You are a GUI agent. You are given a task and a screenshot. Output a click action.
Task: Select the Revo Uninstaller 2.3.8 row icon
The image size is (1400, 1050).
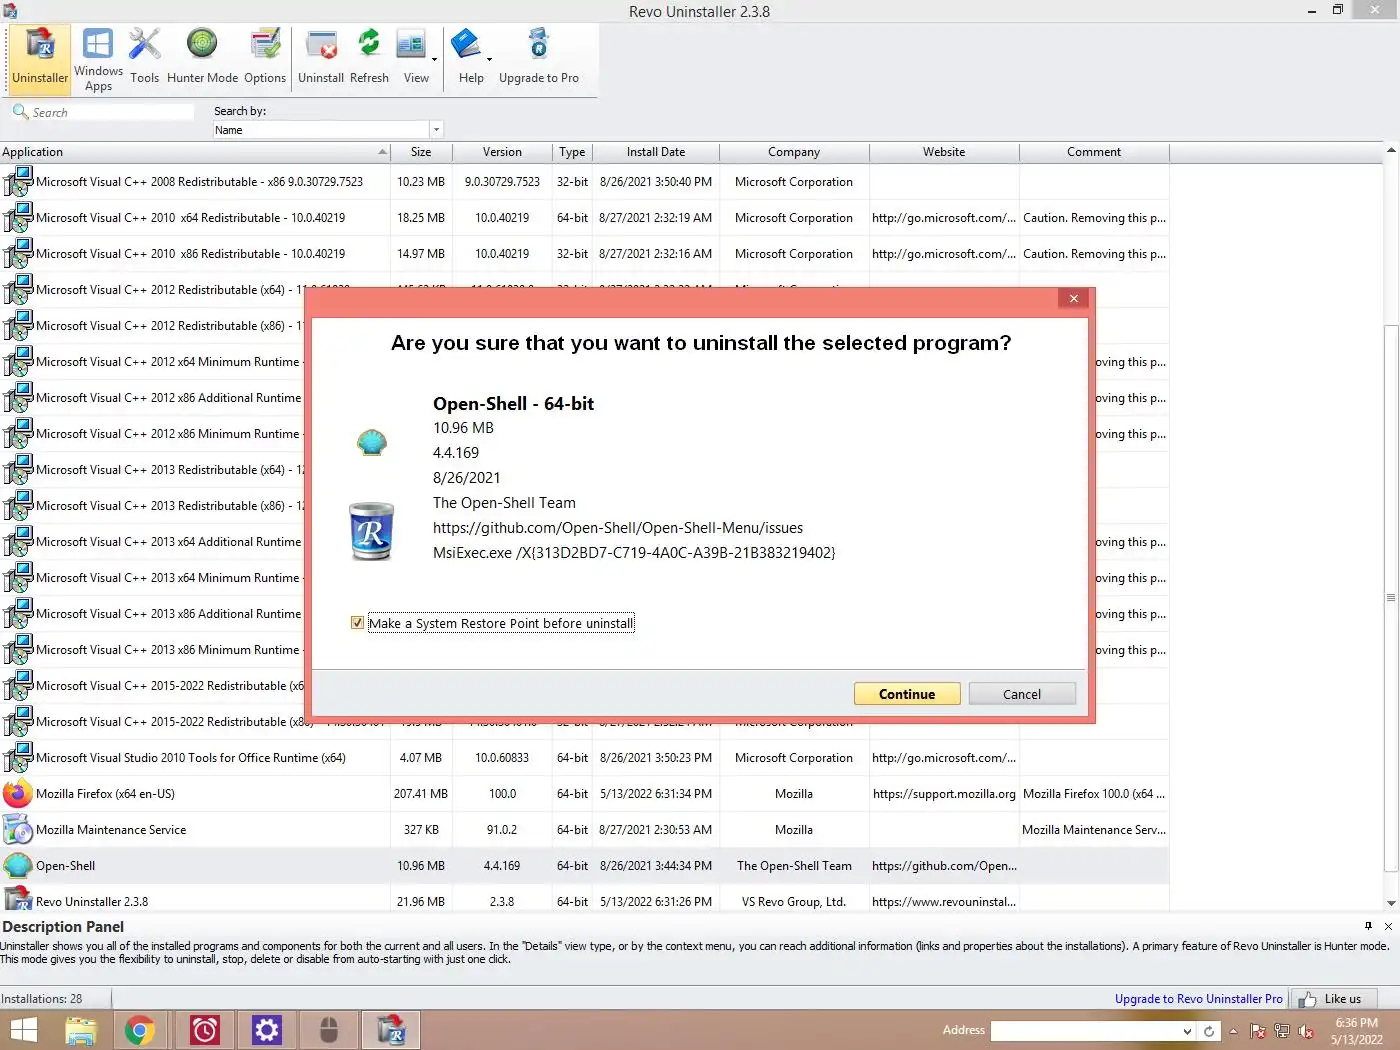click(x=17, y=900)
